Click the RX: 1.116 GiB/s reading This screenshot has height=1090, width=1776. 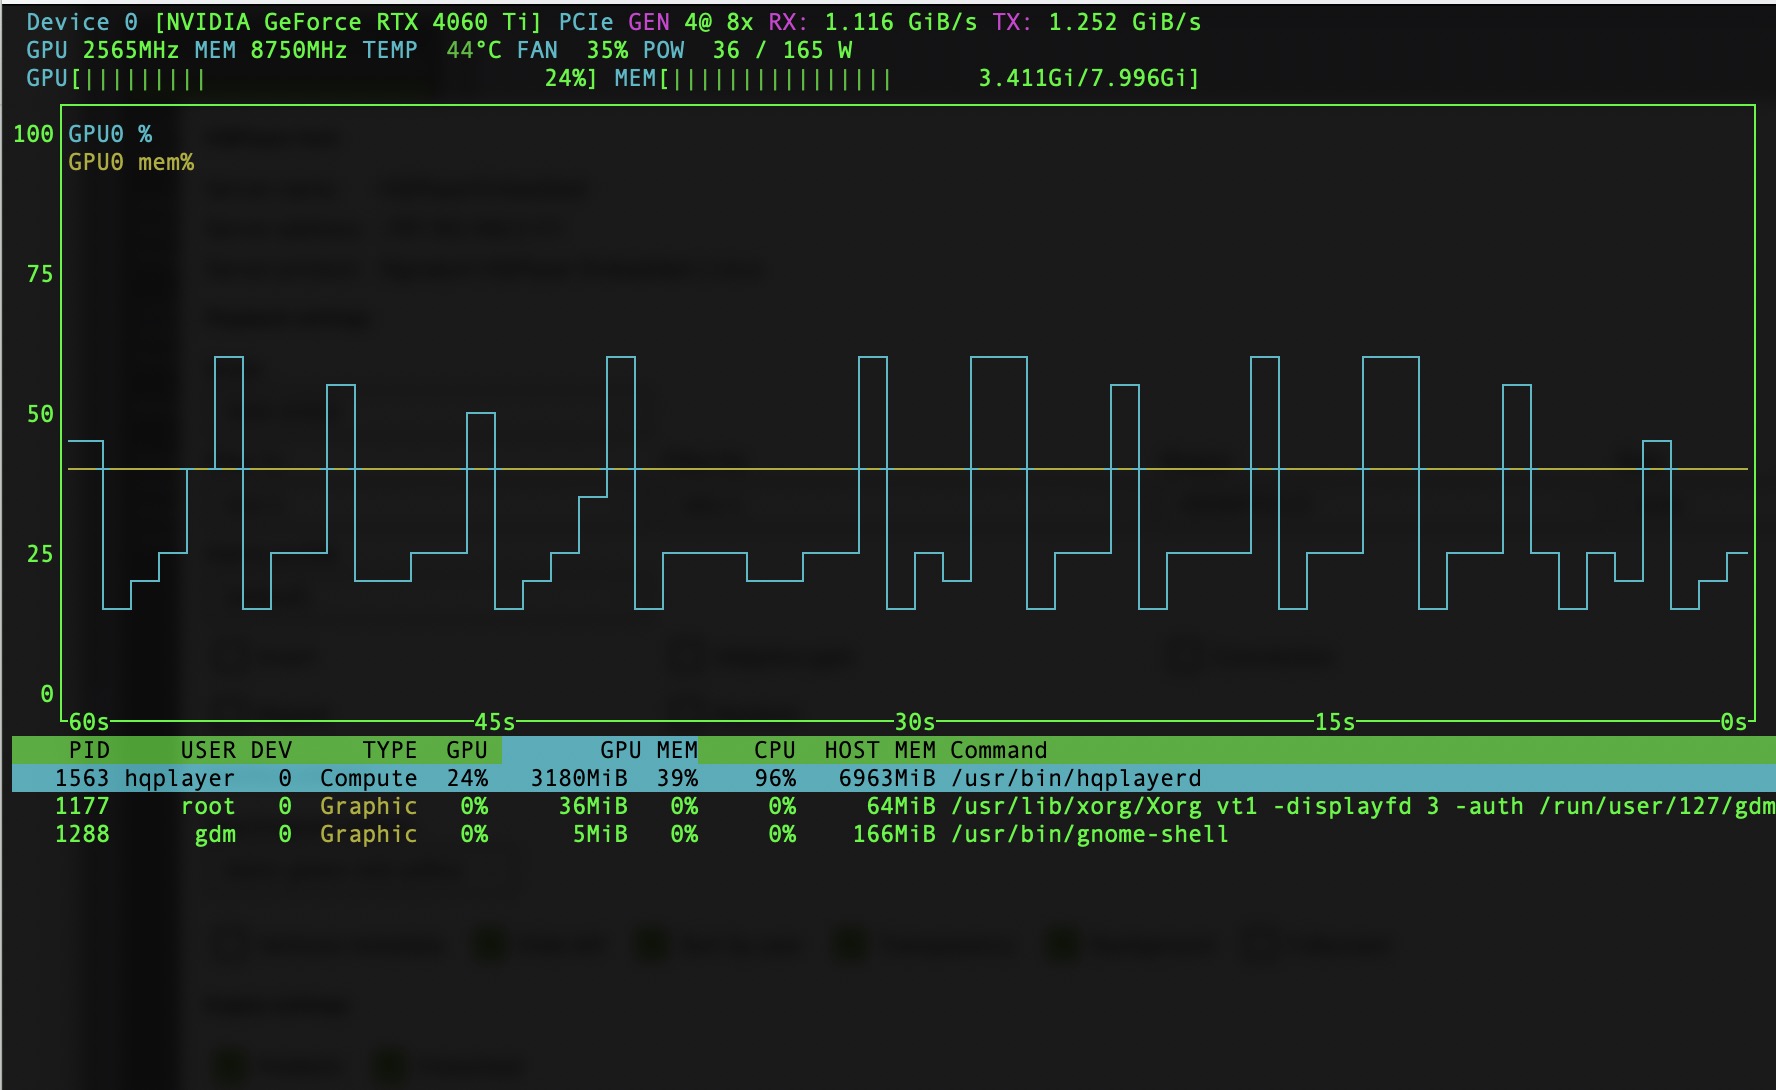pyautogui.click(x=873, y=22)
